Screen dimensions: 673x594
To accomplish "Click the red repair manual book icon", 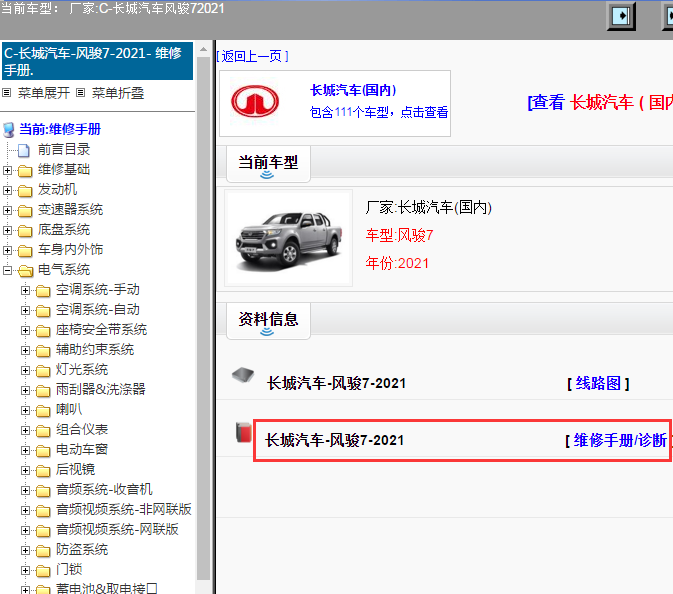I will 243,432.
